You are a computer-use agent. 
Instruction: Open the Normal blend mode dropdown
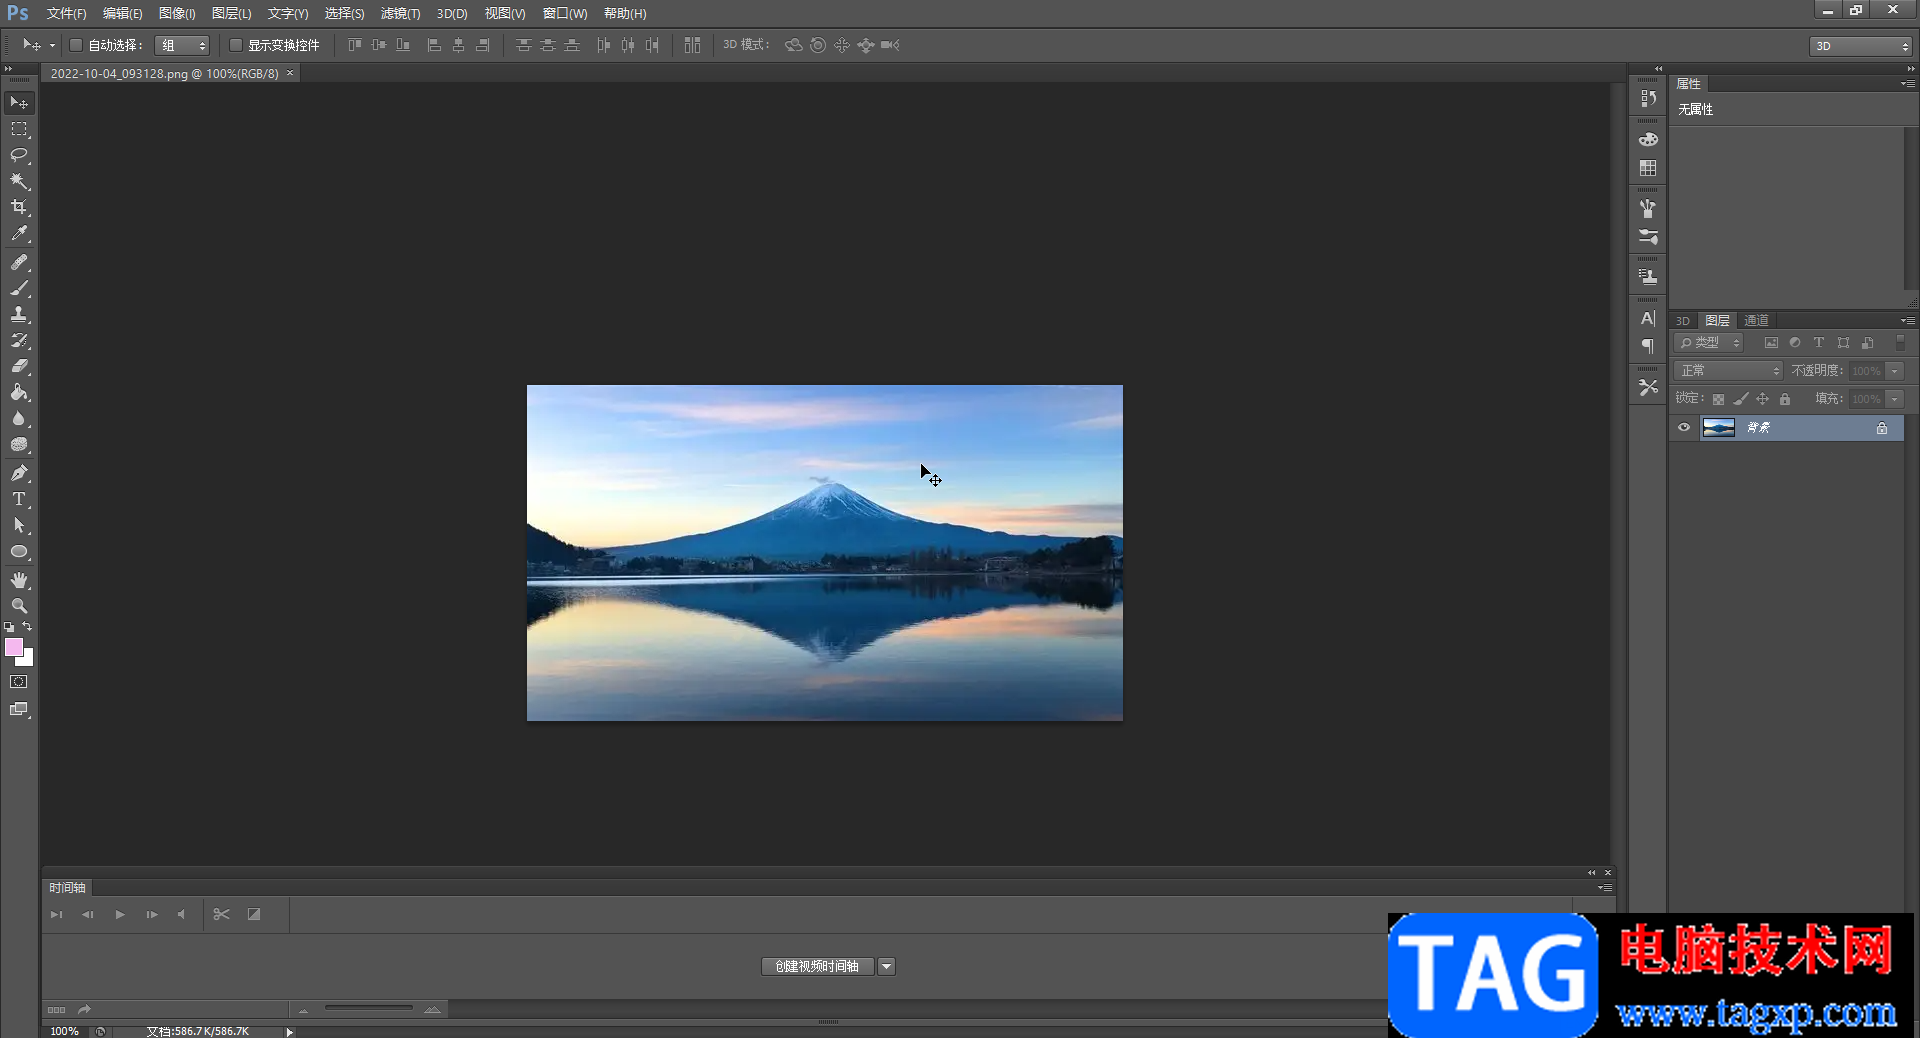(x=1729, y=371)
